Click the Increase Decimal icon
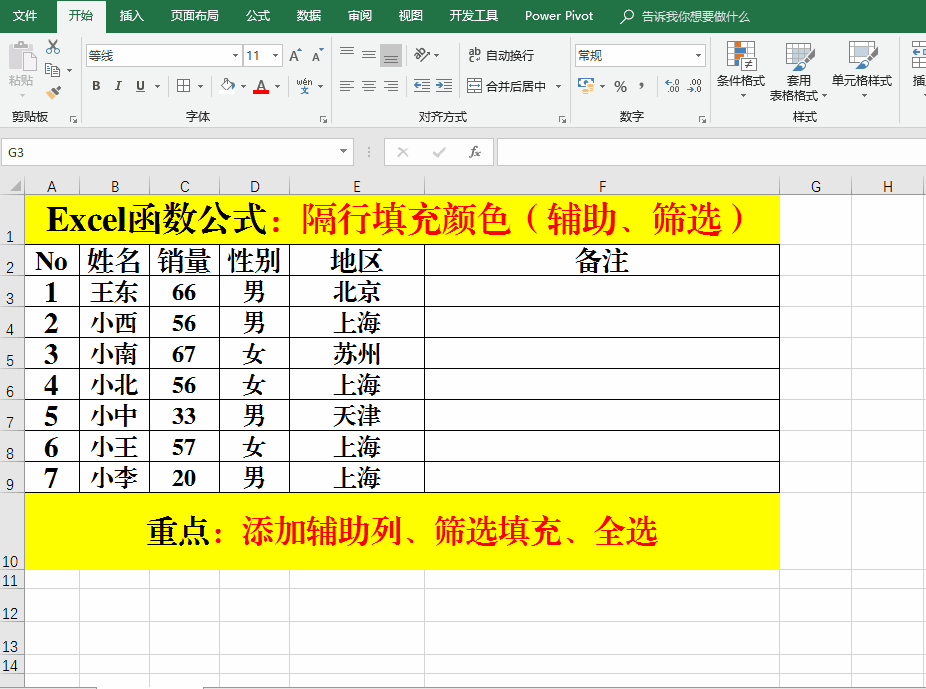This screenshot has width=926, height=689. 670,85
